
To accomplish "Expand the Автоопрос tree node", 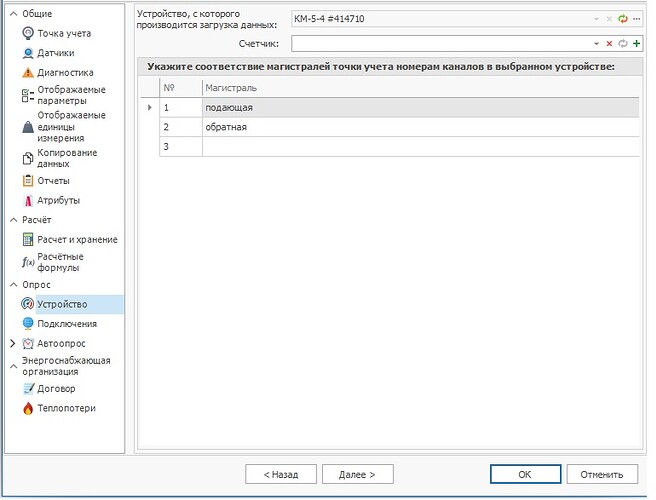I will 13,343.
